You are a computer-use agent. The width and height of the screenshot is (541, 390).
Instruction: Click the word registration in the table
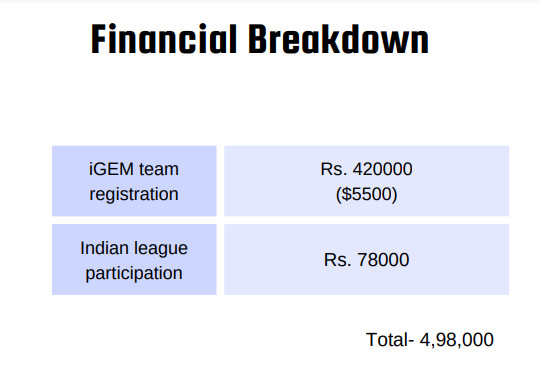134,194
